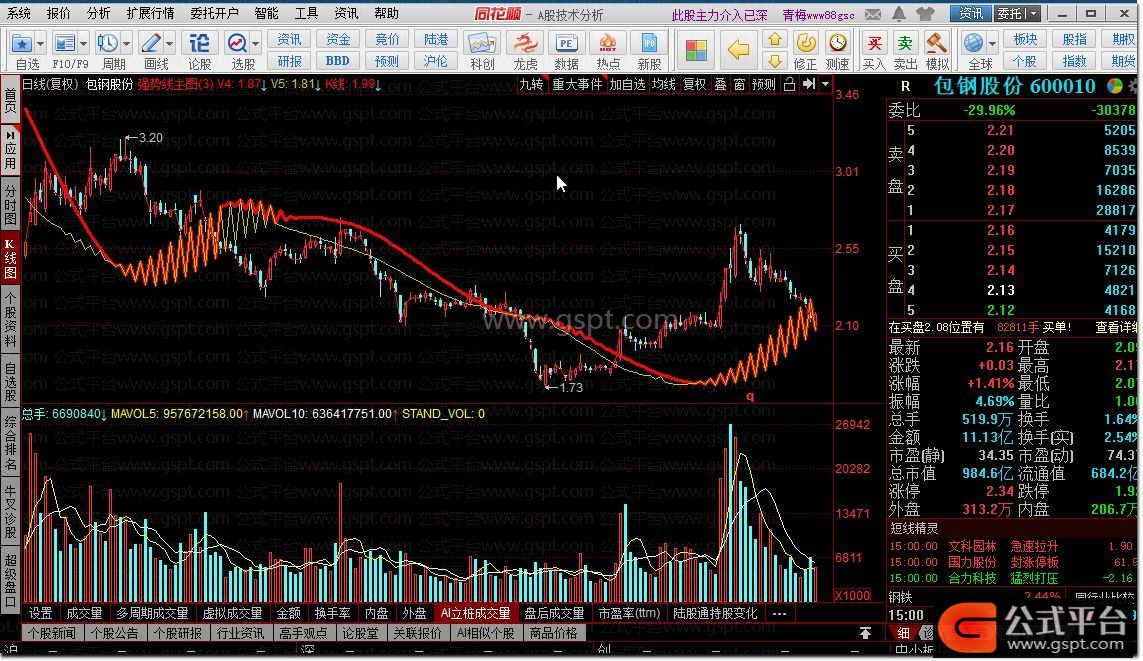Open the 扩展行情 menu
This screenshot has height=661, width=1143.
click(x=150, y=13)
